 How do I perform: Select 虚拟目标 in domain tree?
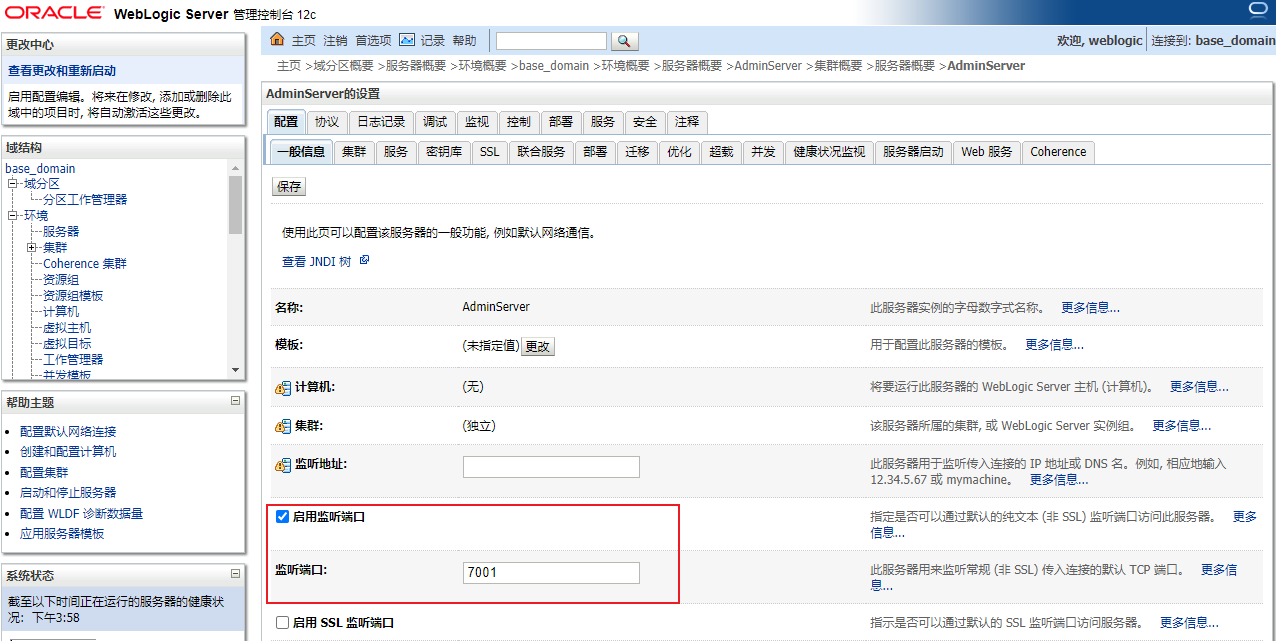pyautogui.click(x=67, y=344)
